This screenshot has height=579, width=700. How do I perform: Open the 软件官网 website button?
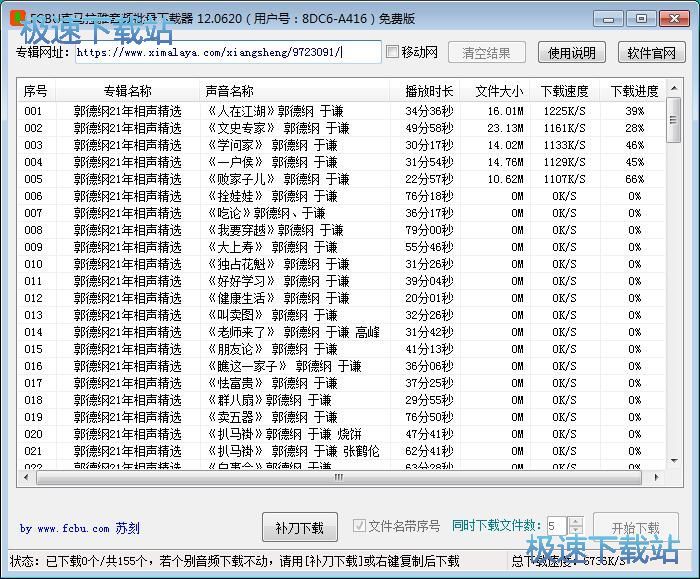[651, 53]
